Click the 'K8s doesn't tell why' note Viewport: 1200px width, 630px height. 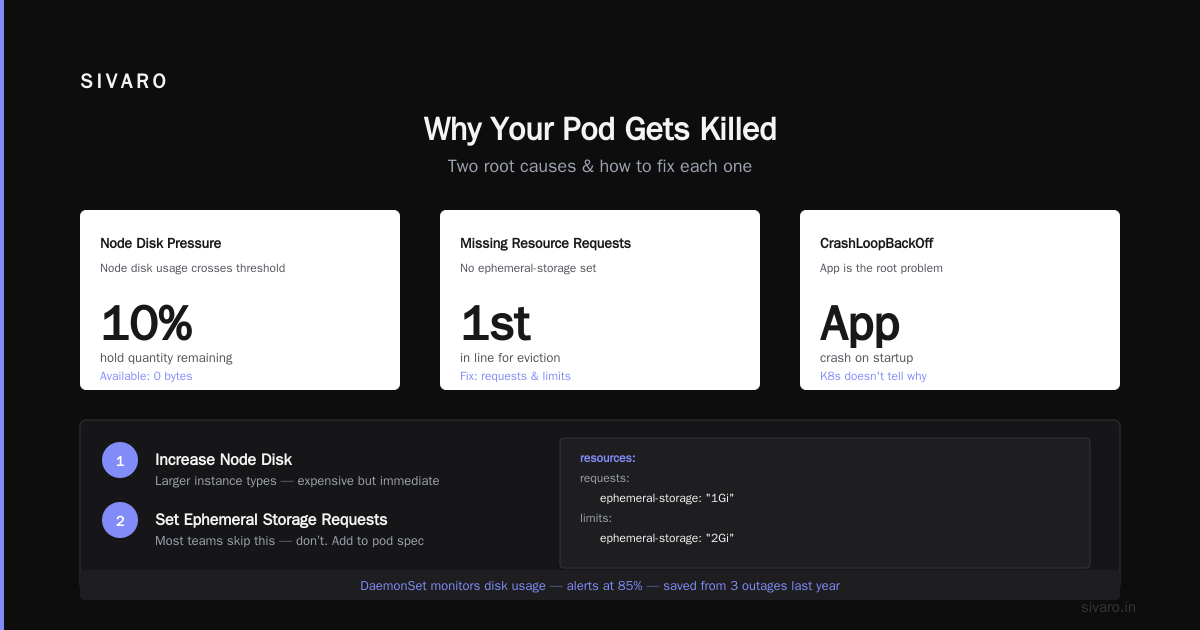873,376
